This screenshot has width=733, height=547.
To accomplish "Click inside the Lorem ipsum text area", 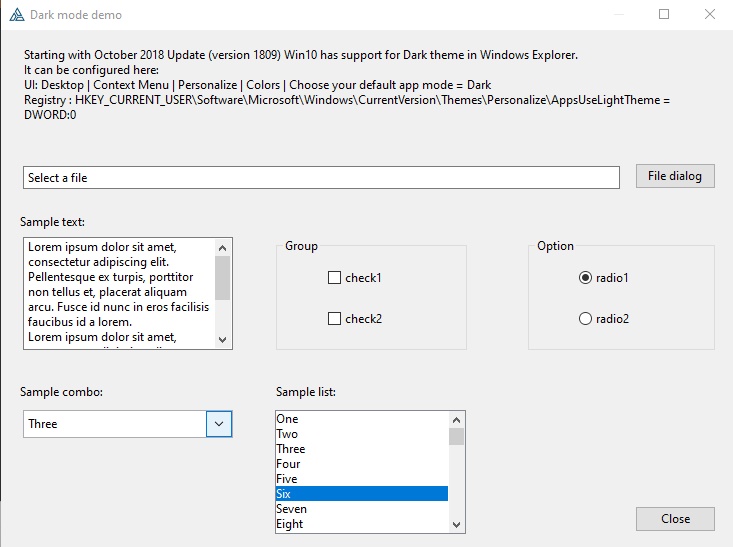I will coord(119,293).
